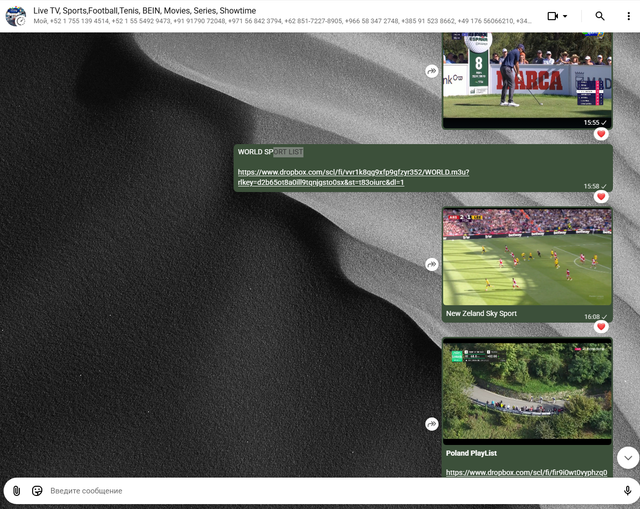The height and width of the screenshot is (509, 640).
Task: Select the WORLD SPORT LIST heading text
Action: point(270,152)
